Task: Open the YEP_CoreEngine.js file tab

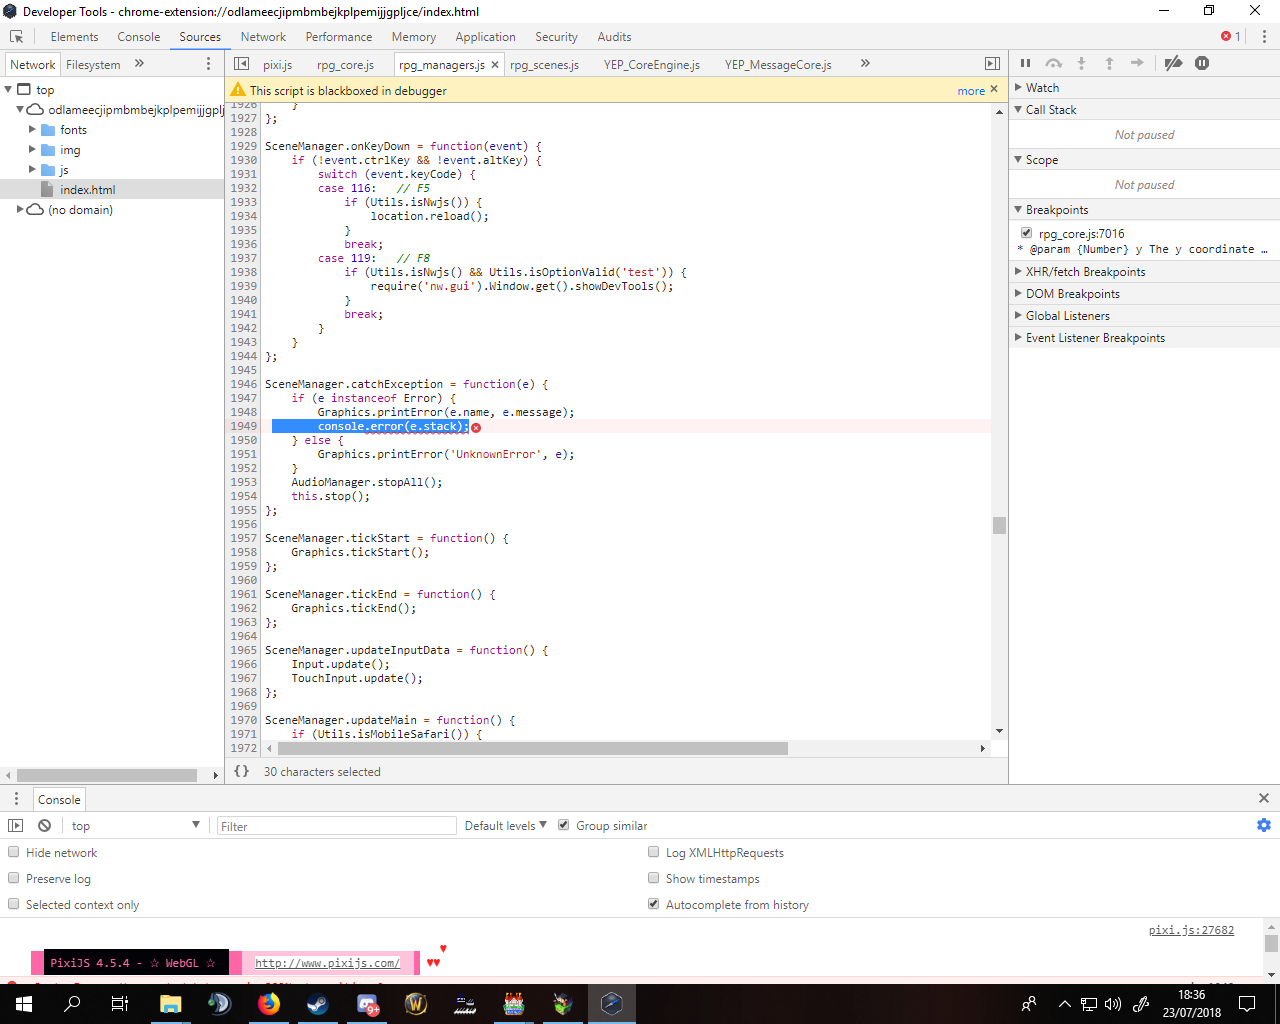Action: coord(652,65)
